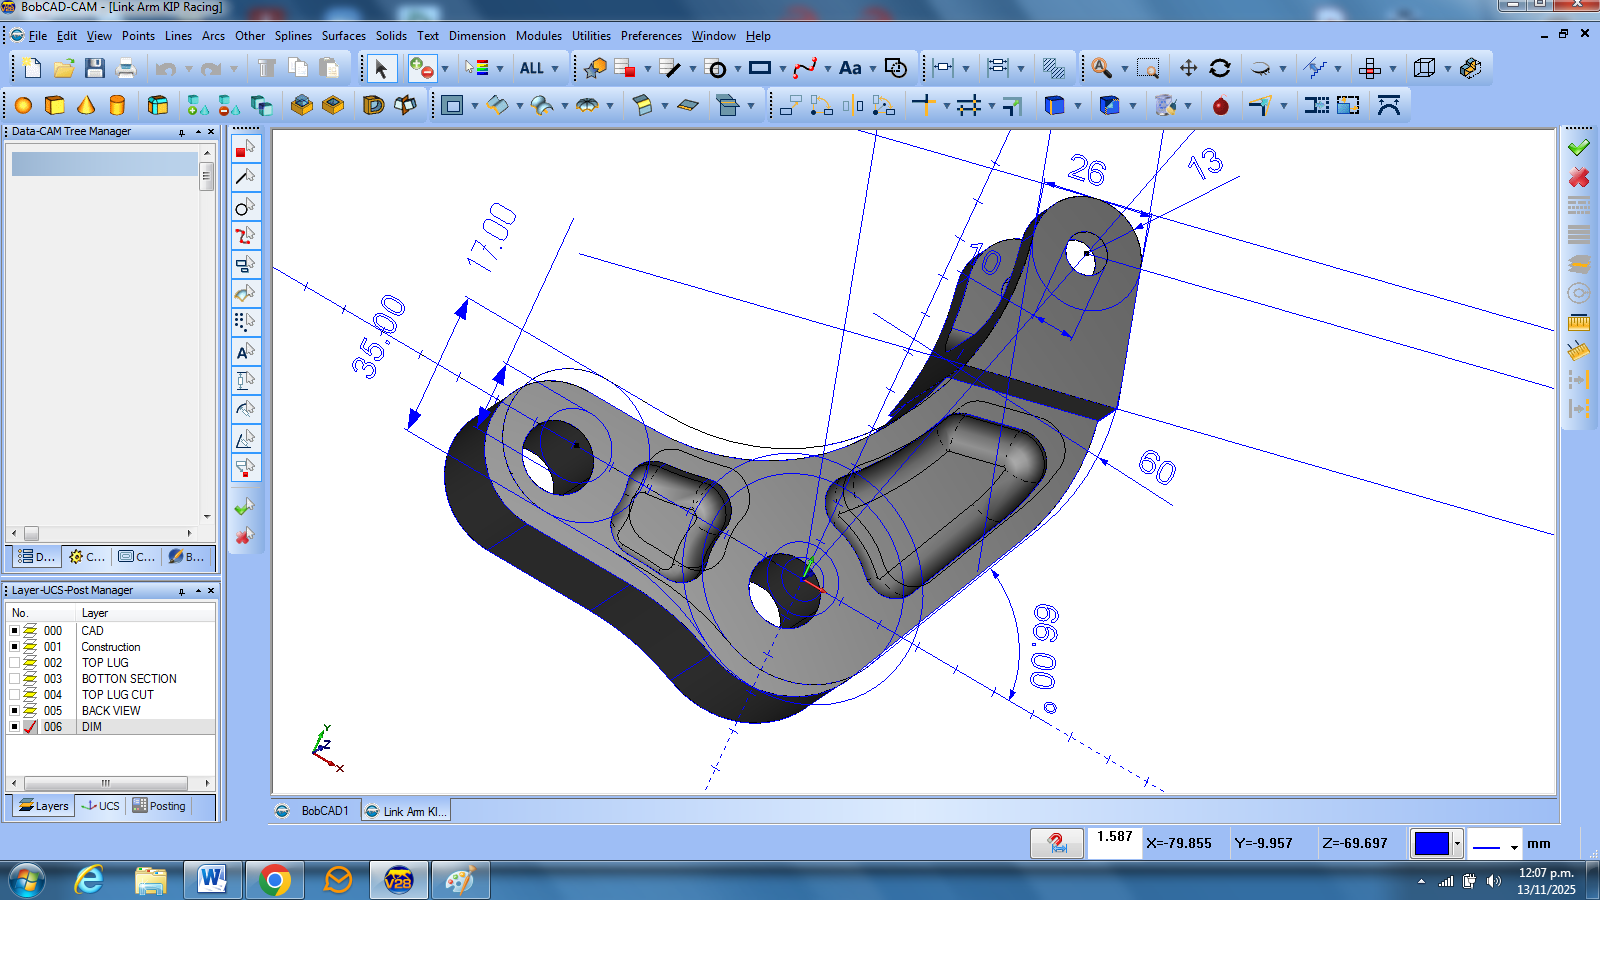
Task: Open the line style dropdown in status bar
Action: pos(1514,846)
